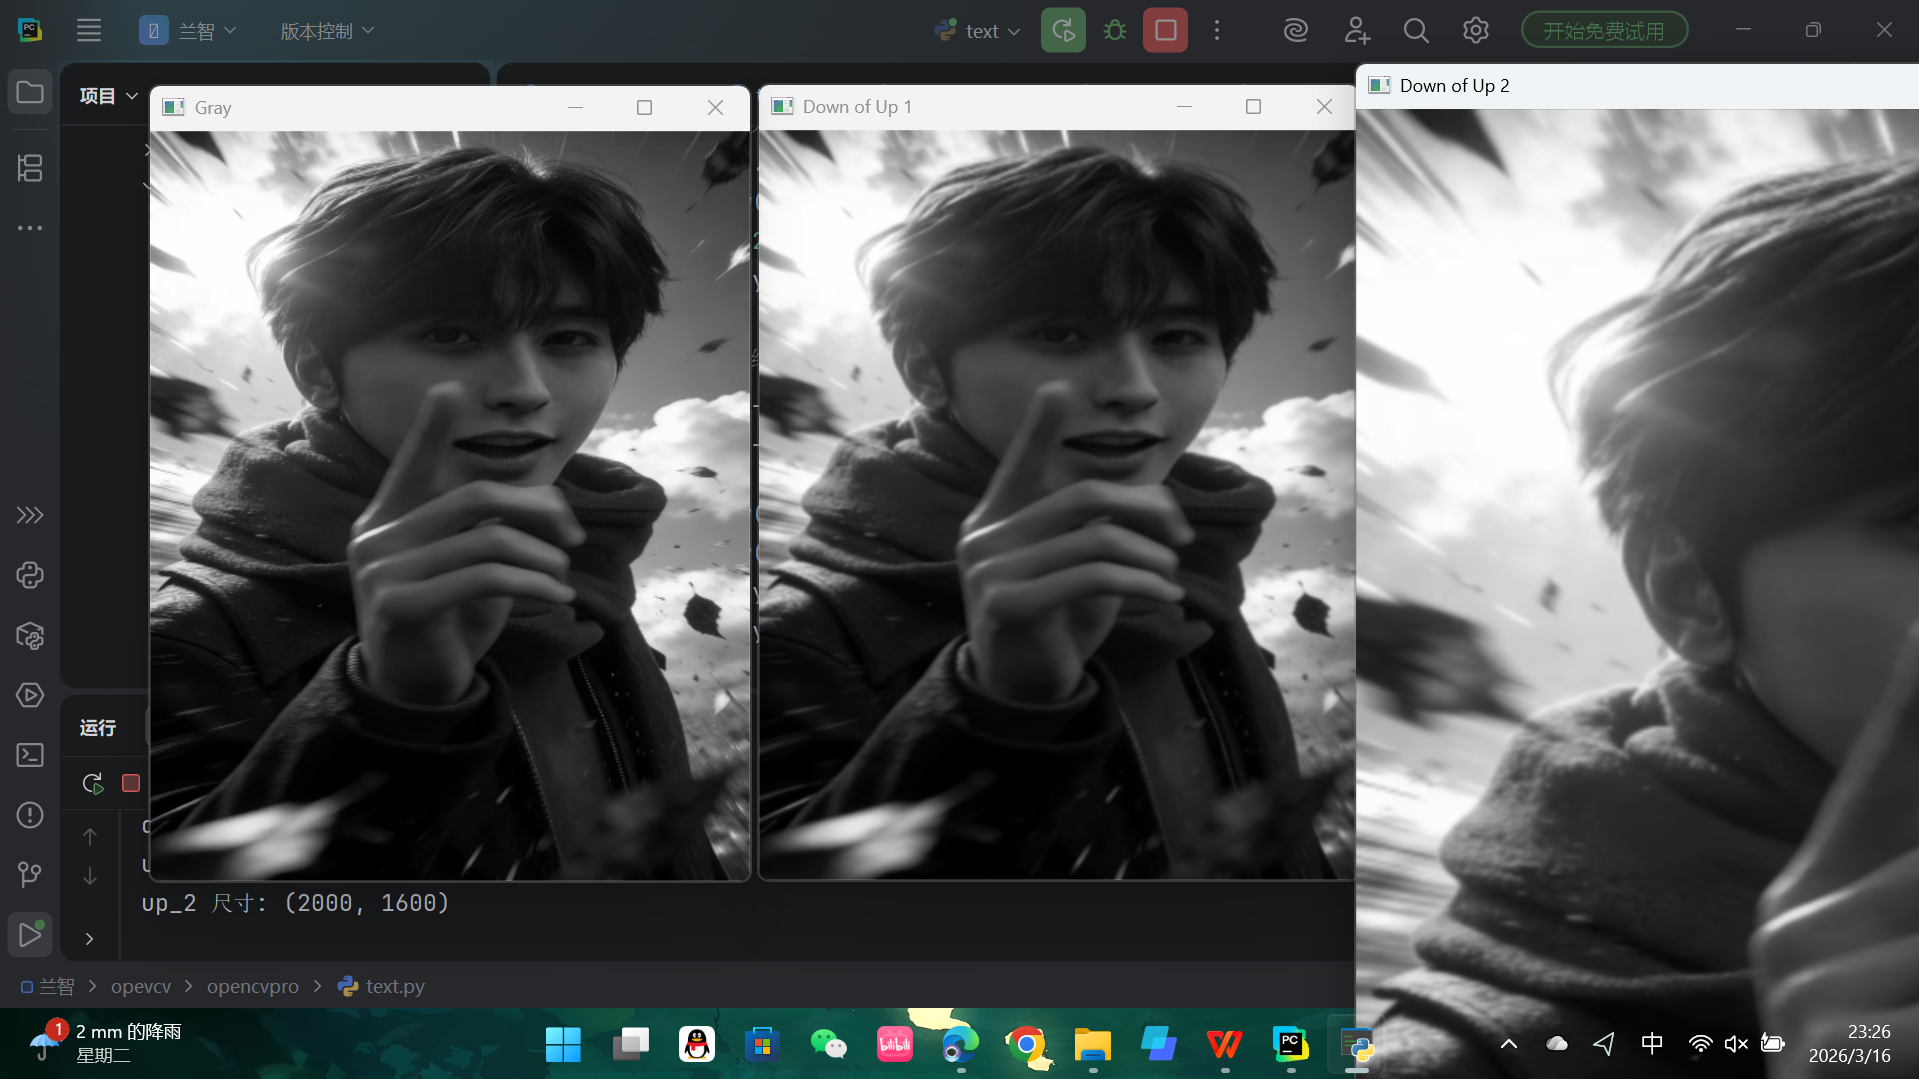Show hidden system tray icons chevron
This screenshot has height=1079, width=1919.
tap(1509, 1044)
